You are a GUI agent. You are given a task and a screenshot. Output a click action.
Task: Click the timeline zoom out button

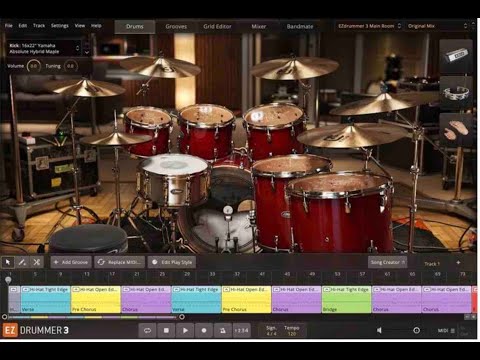(468, 317)
